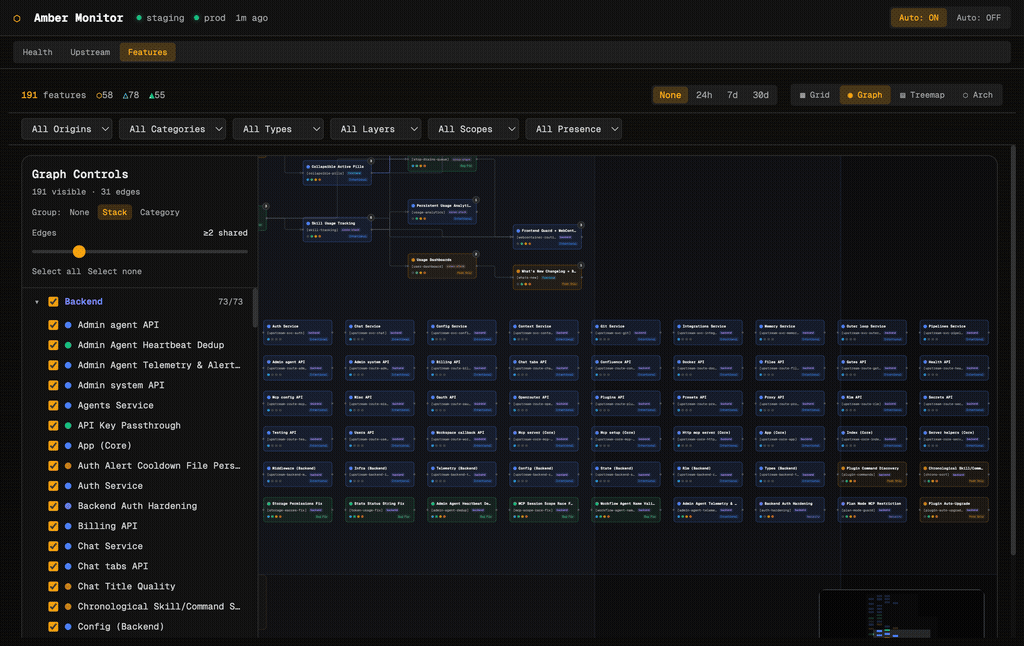Select the Stack grouping option
Image resolution: width=1024 pixels, height=646 pixels.
[114, 212]
